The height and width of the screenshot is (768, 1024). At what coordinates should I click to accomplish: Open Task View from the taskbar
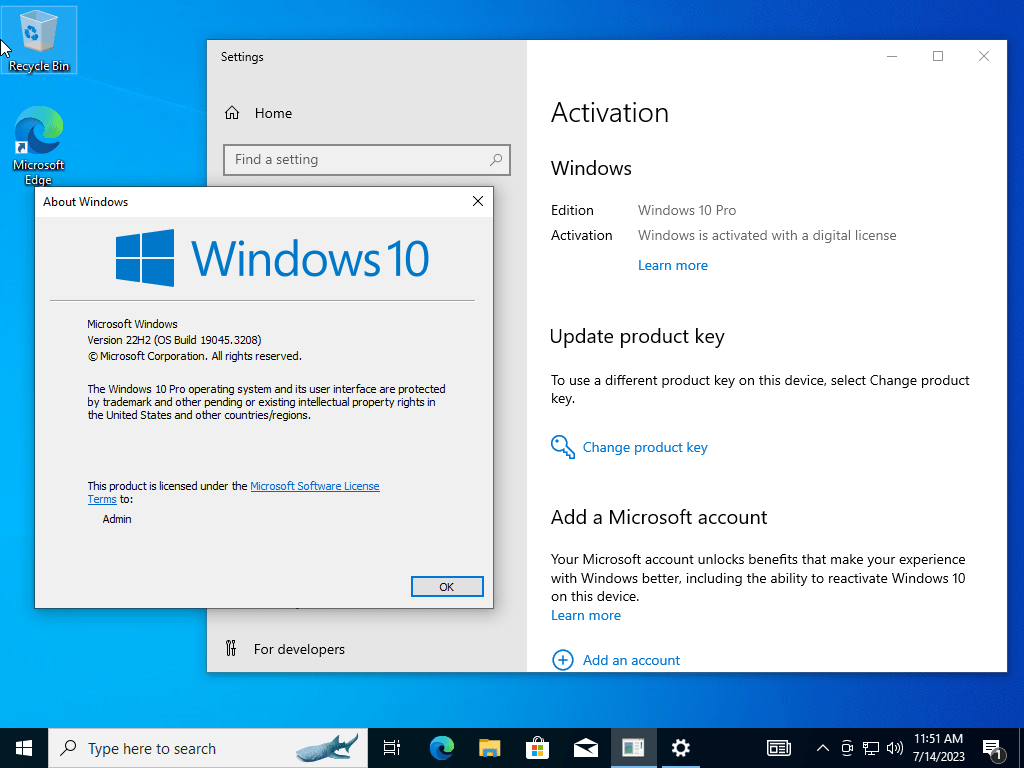click(391, 748)
